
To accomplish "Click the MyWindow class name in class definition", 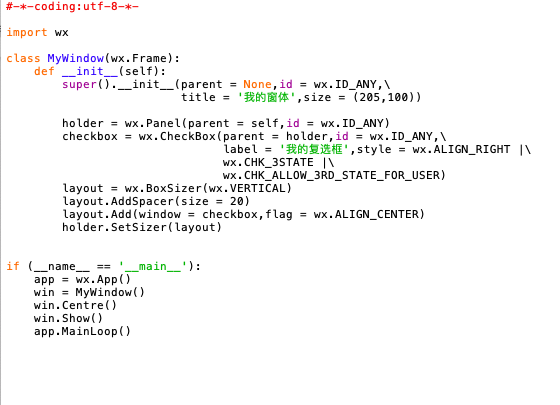I will pos(75,58).
